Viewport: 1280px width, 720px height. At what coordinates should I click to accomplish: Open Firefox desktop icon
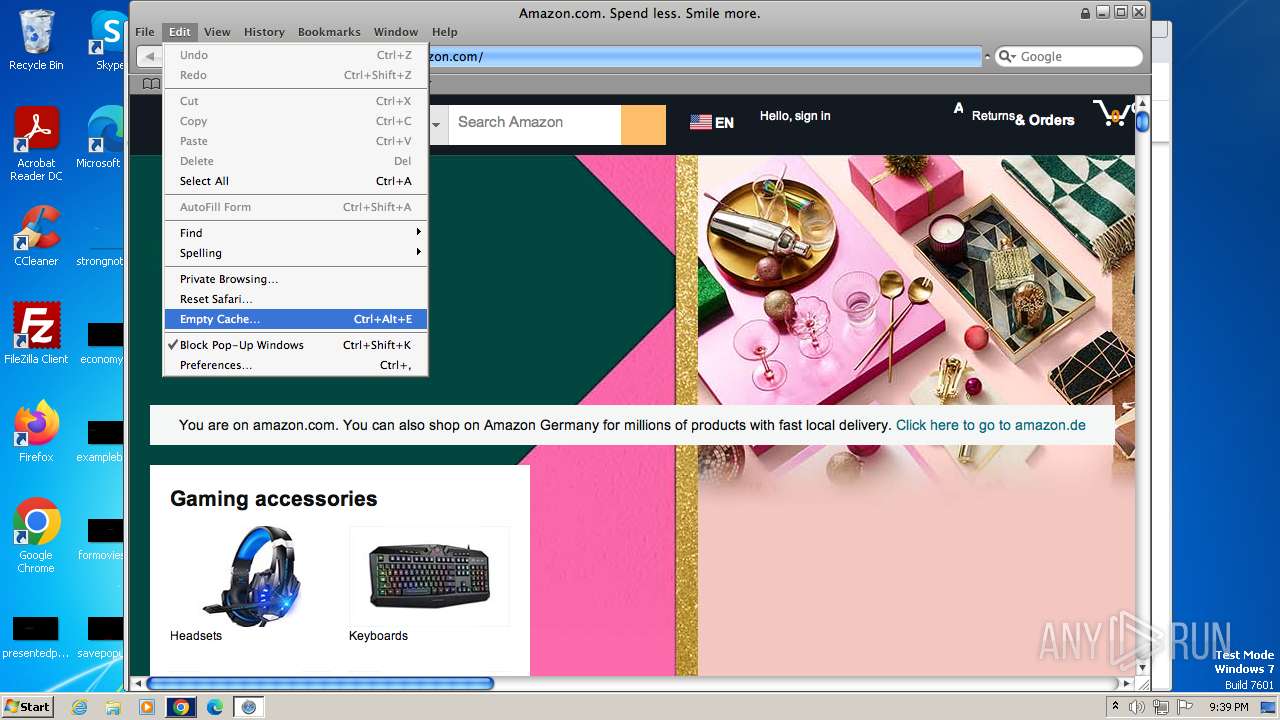tap(36, 432)
